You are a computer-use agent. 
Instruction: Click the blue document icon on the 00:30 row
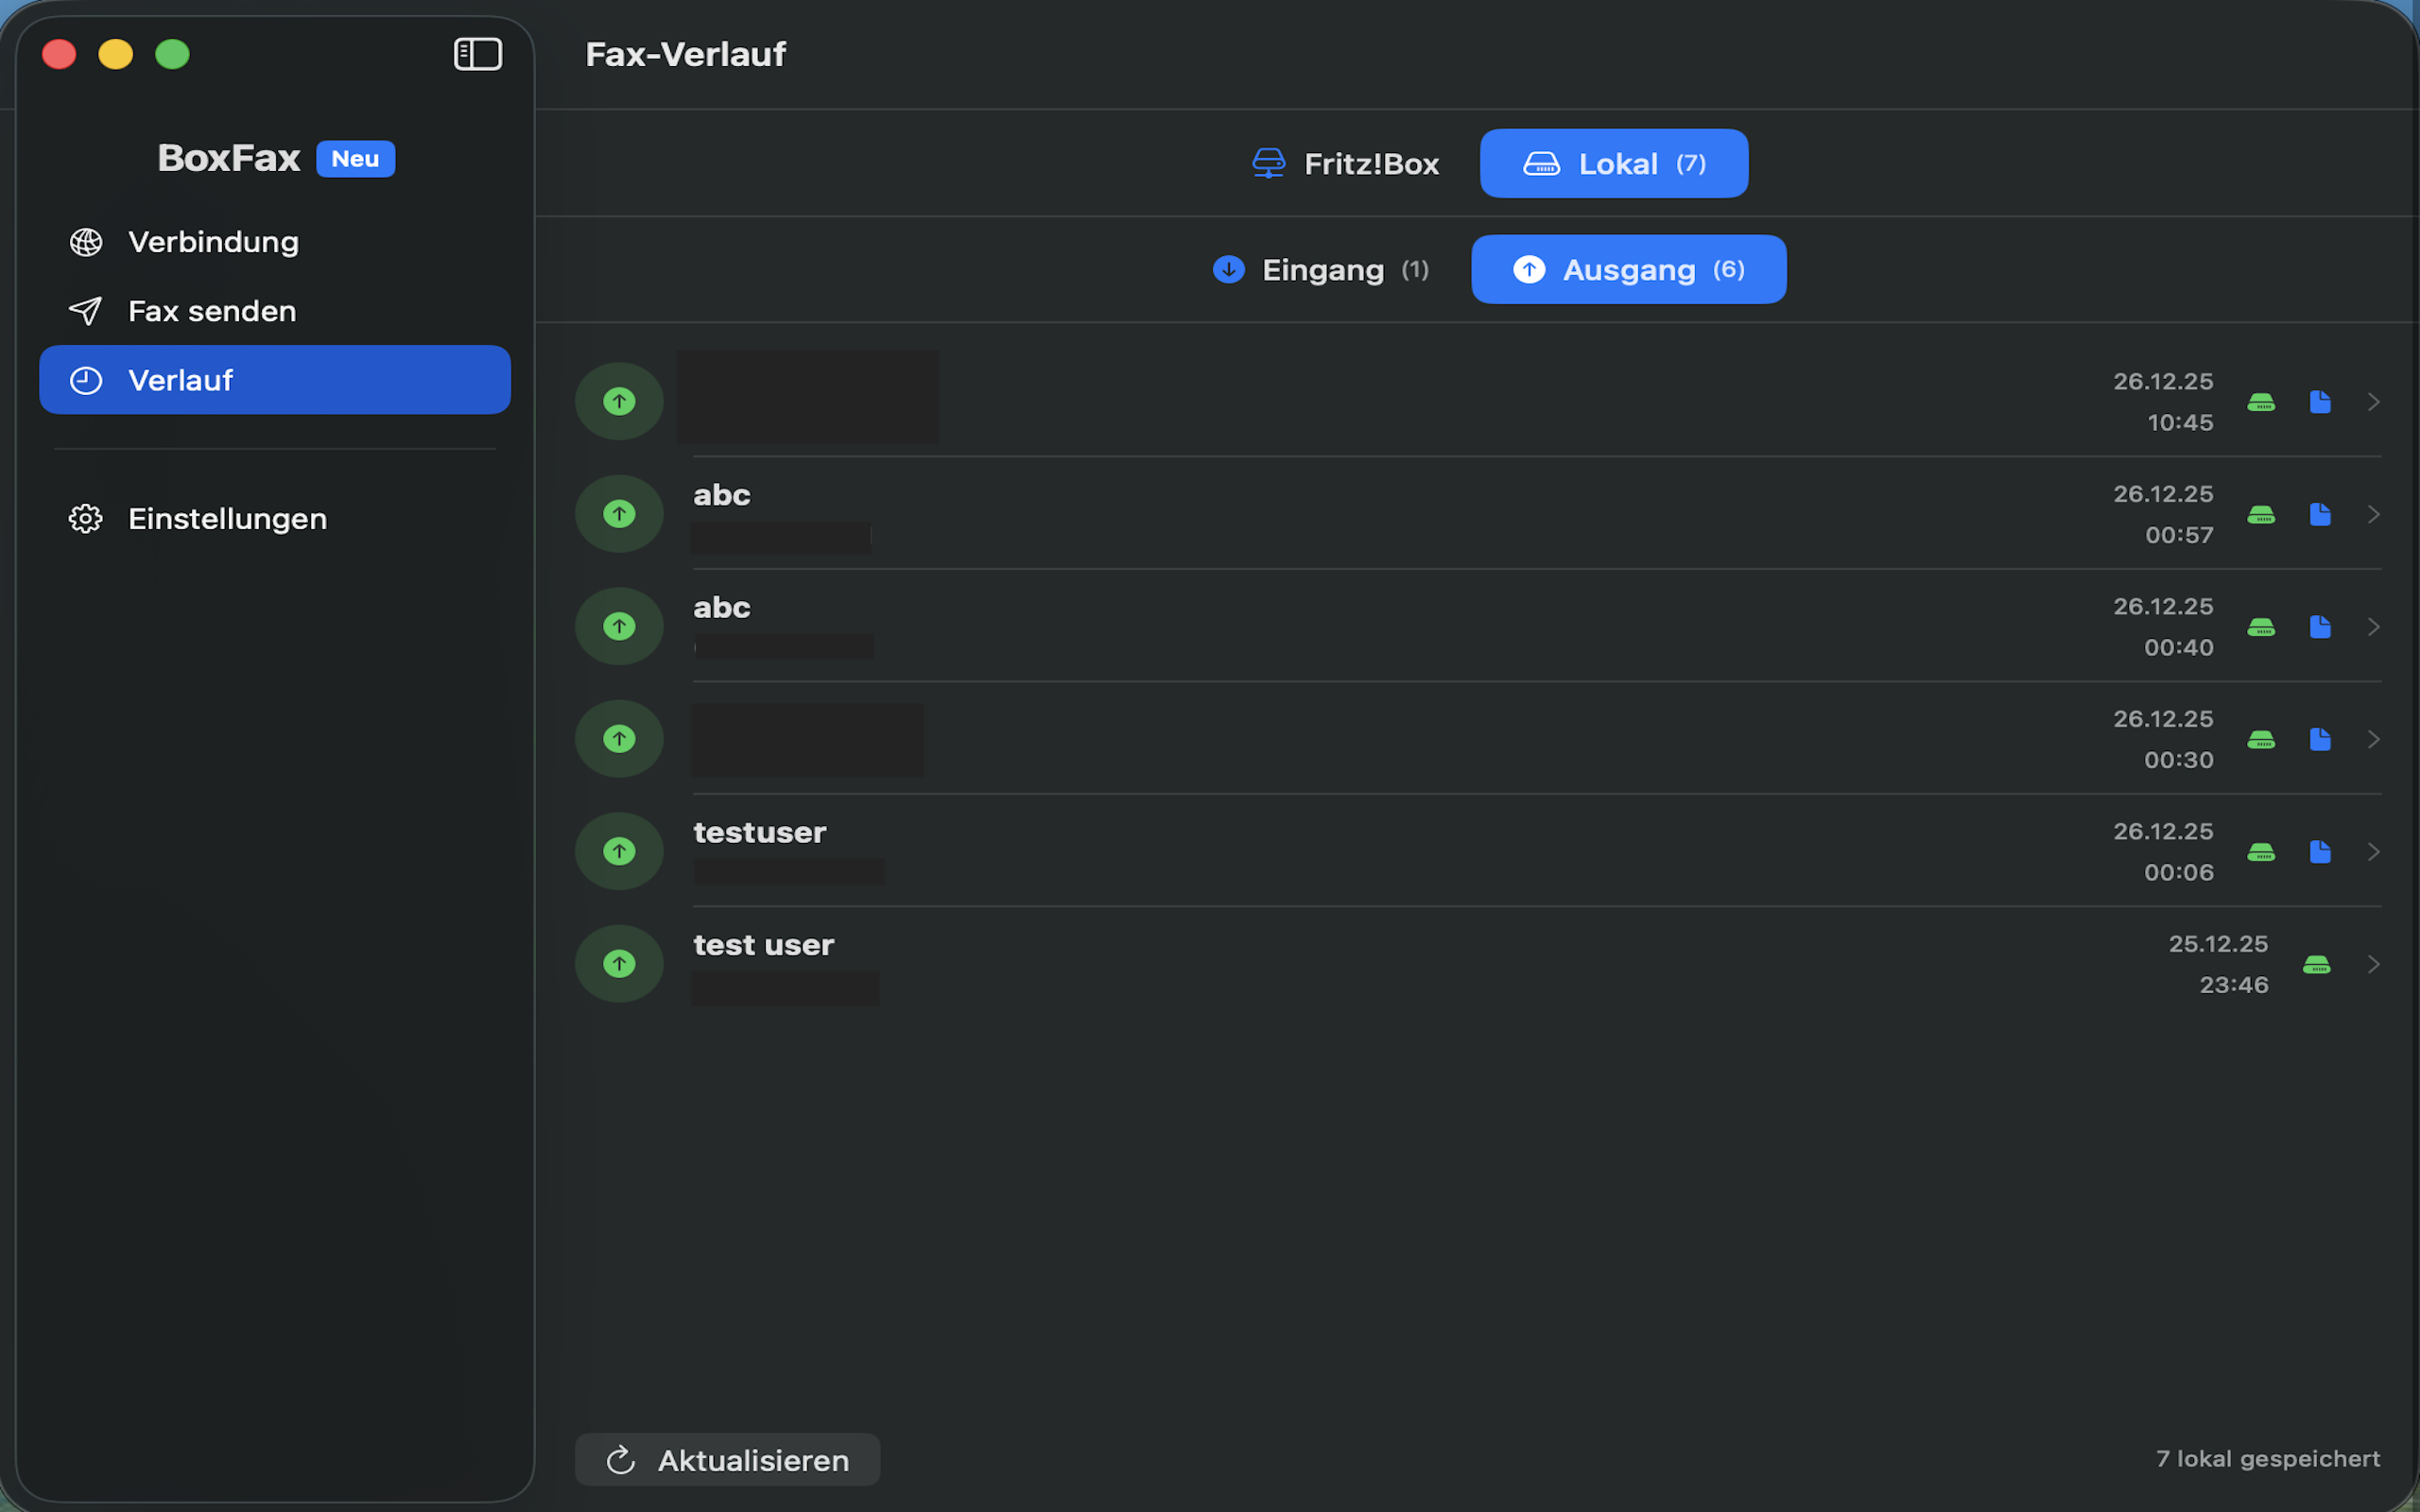(2320, 739)
